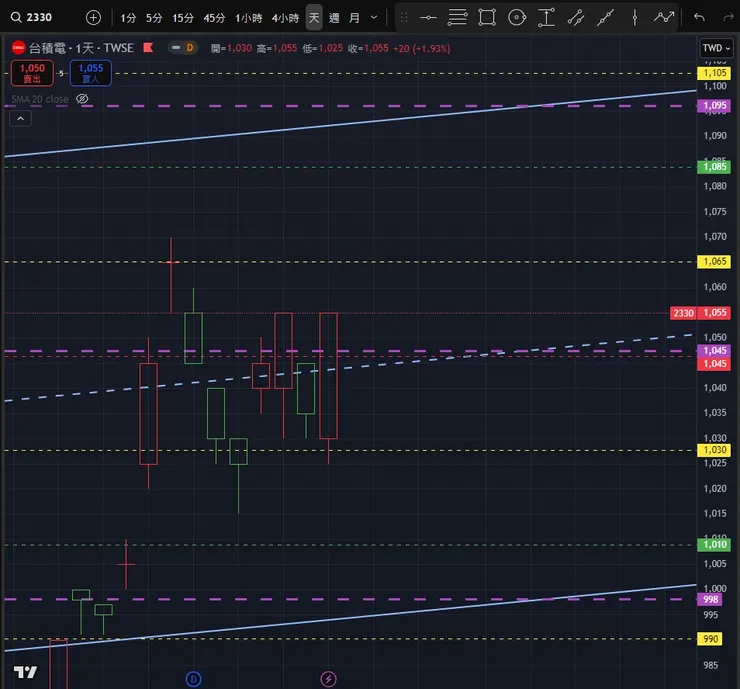Switch to the 1分 timeframe
Screen dimensions: 740x689
pos(128,18)
